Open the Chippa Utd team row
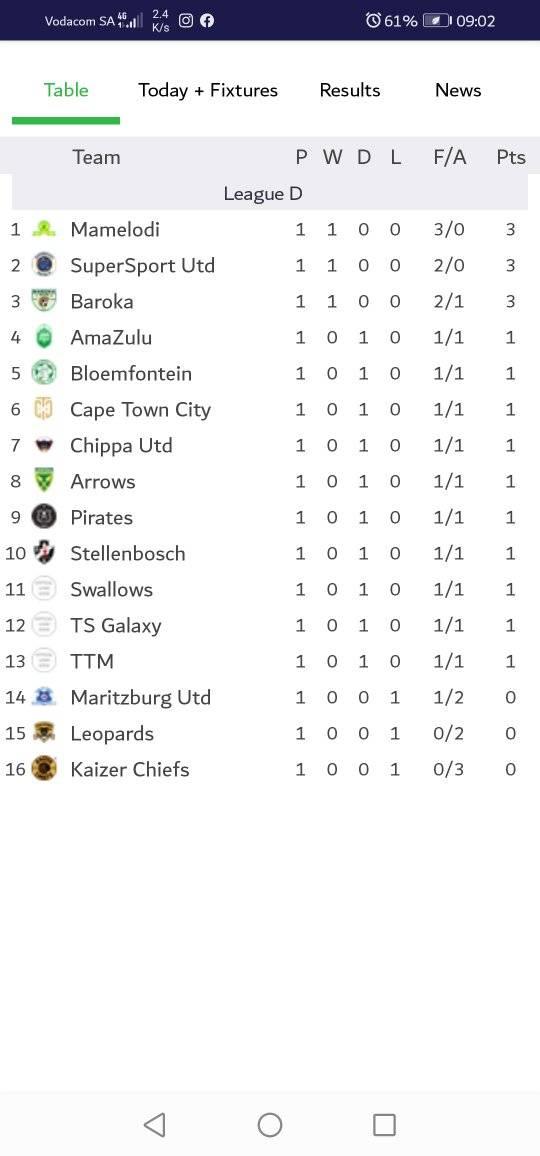Image resolution: width=540 pixels, height=1156 pixels. (270, 445)
